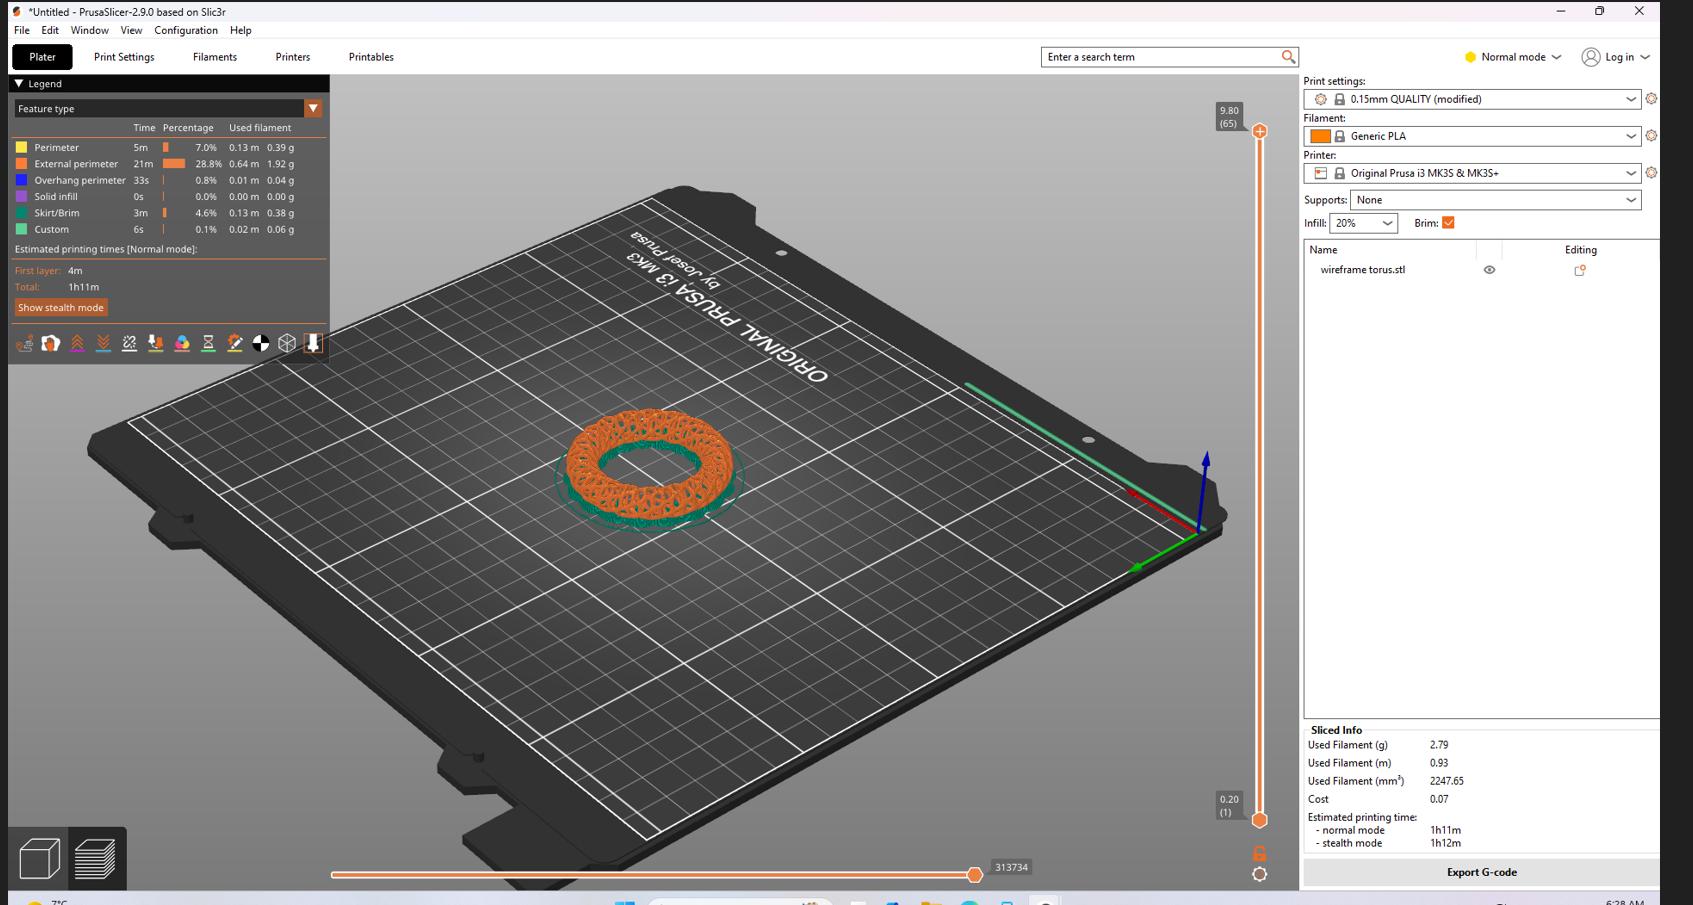
Task: Switch to 3D editor view cube icon
Action: 39,859
